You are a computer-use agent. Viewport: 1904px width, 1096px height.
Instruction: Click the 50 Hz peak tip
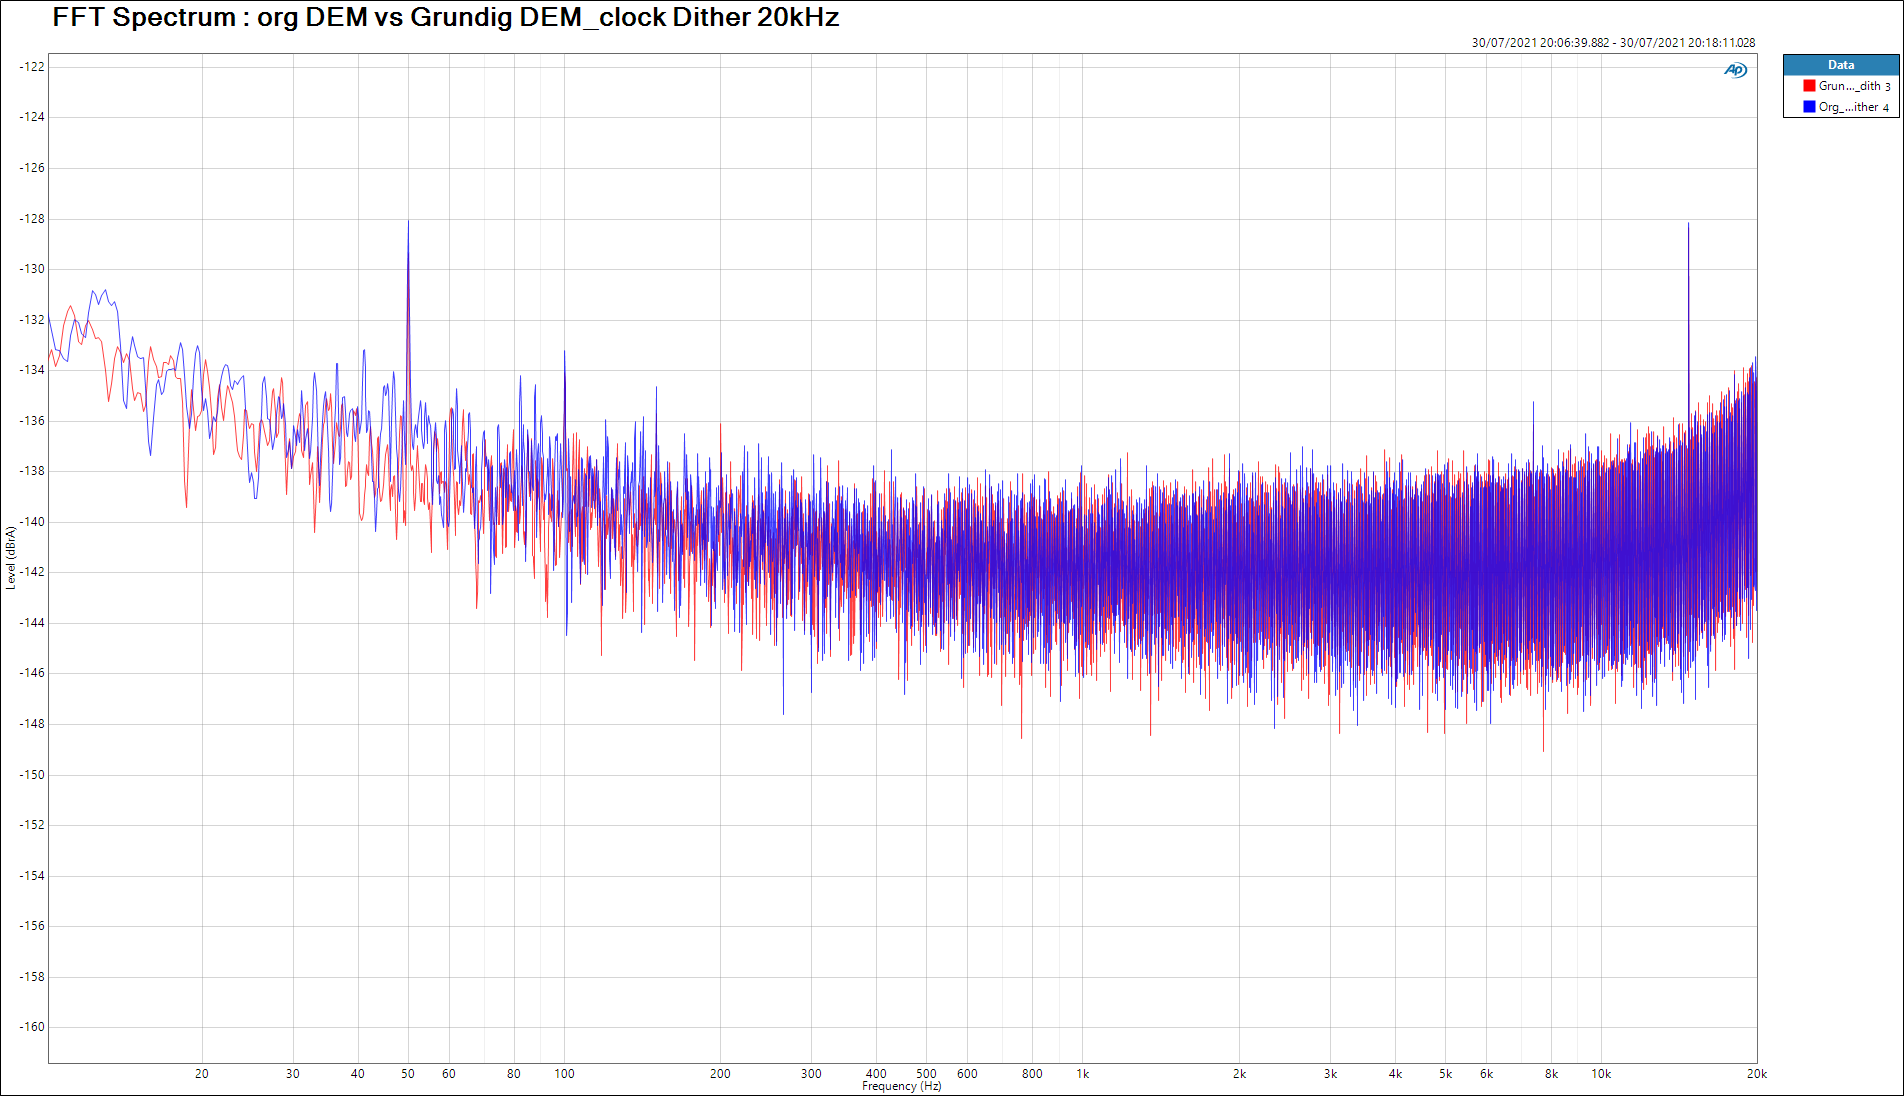(x=408, y=222)
